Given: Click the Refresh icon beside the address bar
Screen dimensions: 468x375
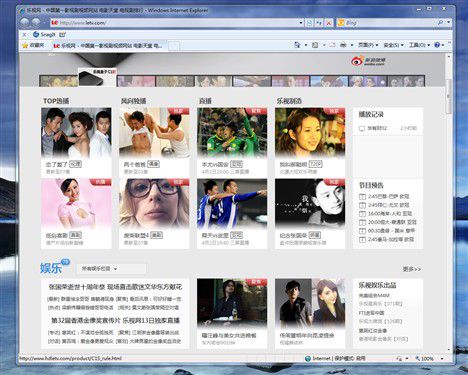Looking at the screenshot, I should pyautogui.click(x=319, y=23).
